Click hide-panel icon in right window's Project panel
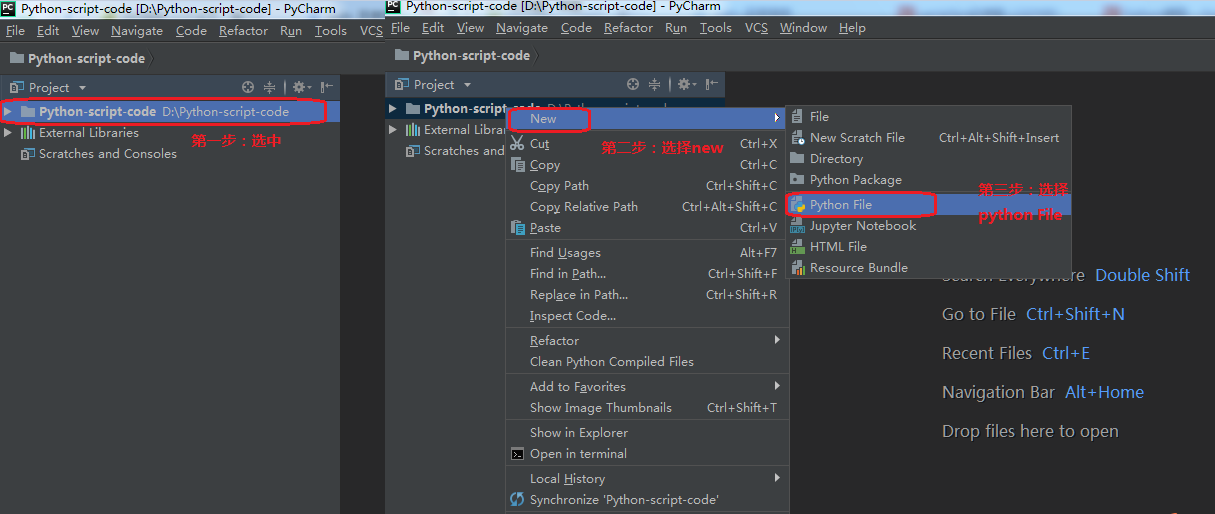 click(712, 85)
